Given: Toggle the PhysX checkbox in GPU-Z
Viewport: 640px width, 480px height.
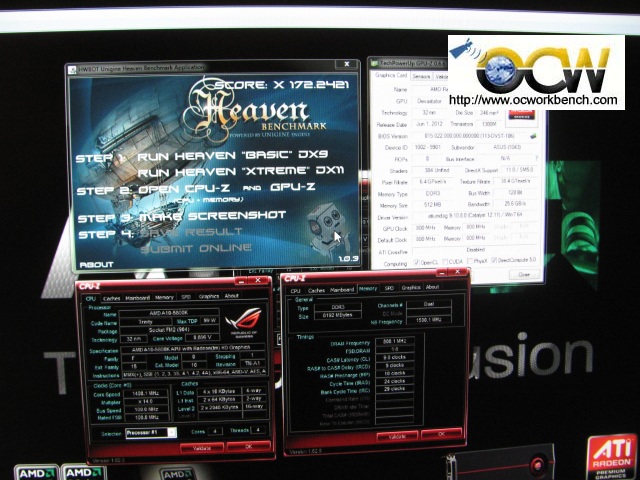Looking at the screenshot, I should click(470, 261).
